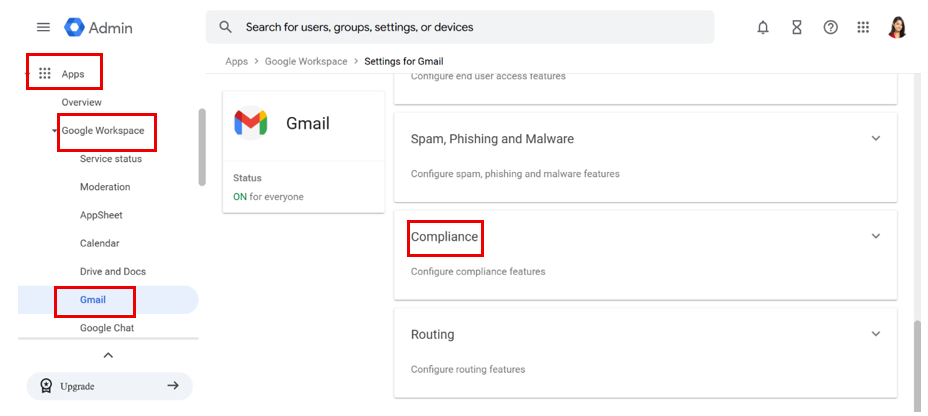
Task: Open the Compliance heading
Action: [444, 237]
